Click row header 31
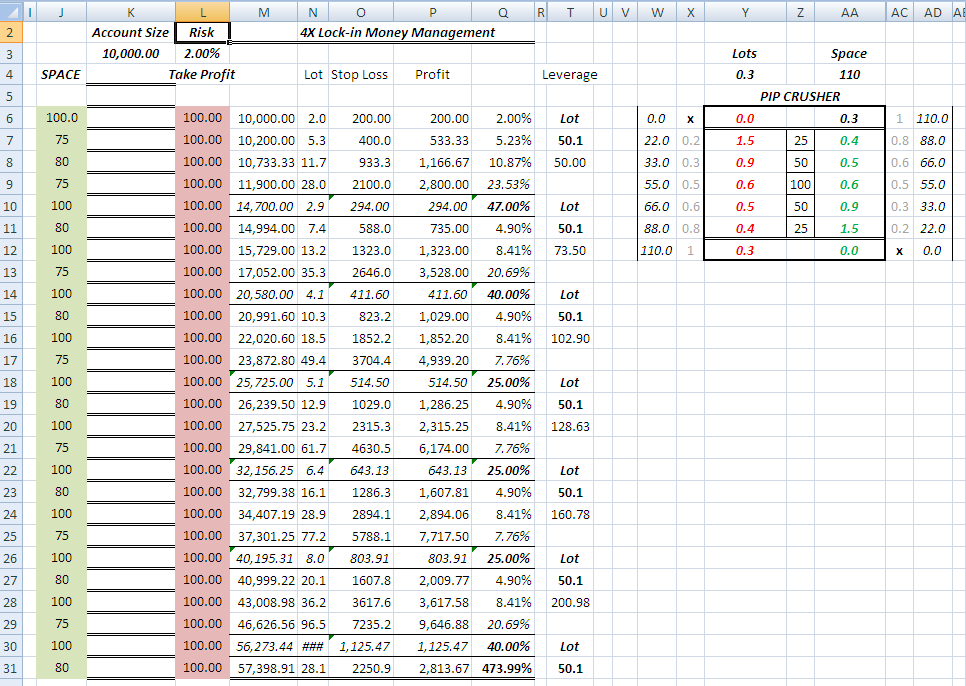The width and height of the screenshot is (966, 686). pos(10,668)
